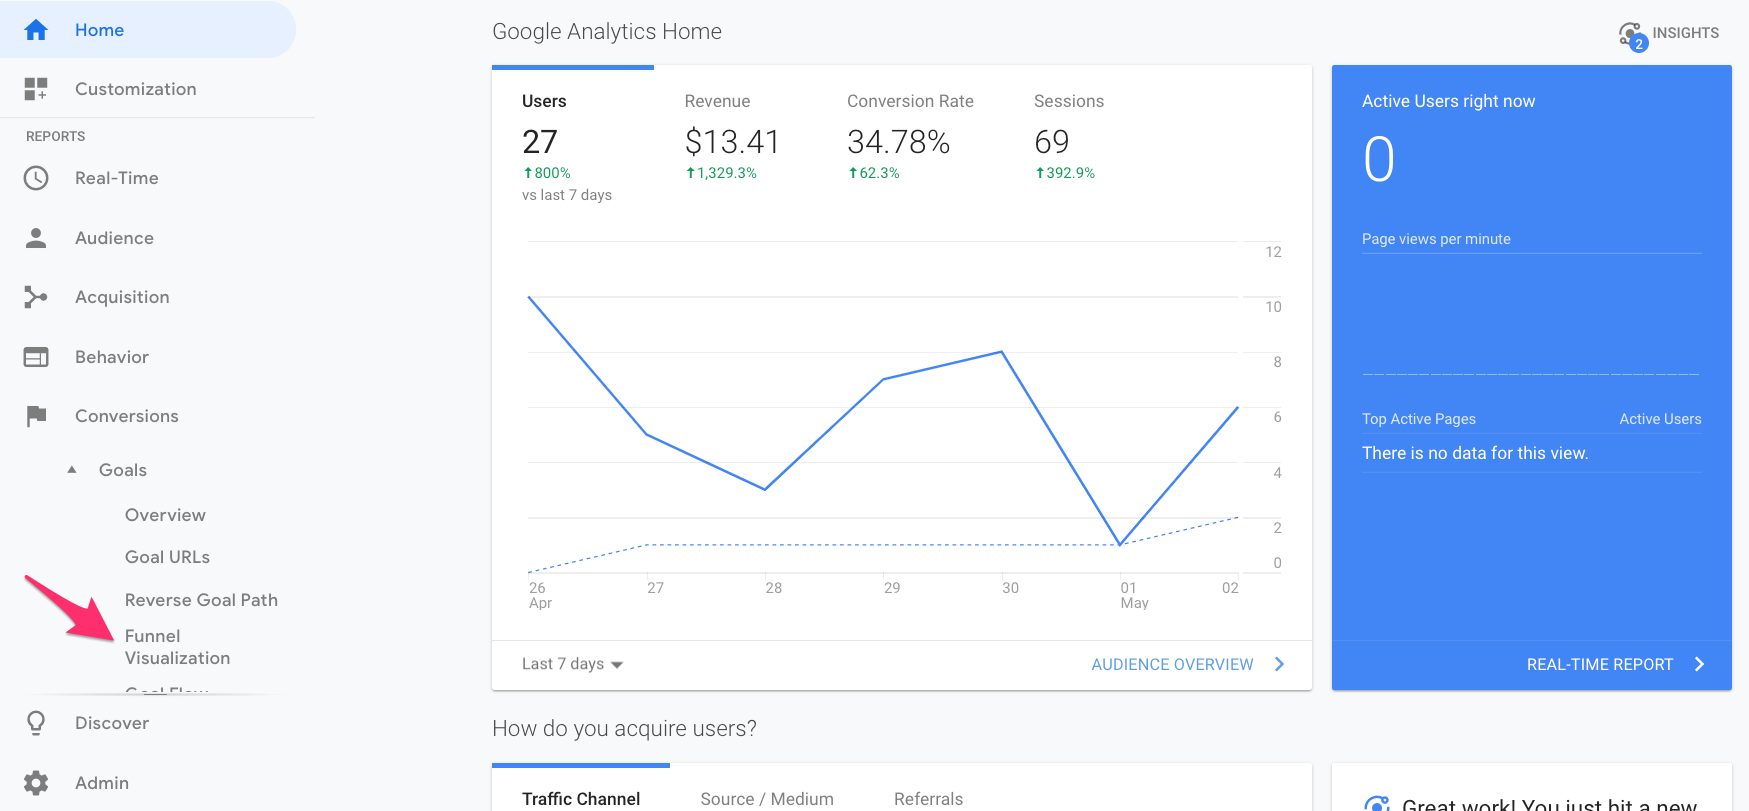Image resolution: width=1749 pixels, height=811 pixels.
Task: Switch to the Revenue metric tab
Action: point(730,135)
